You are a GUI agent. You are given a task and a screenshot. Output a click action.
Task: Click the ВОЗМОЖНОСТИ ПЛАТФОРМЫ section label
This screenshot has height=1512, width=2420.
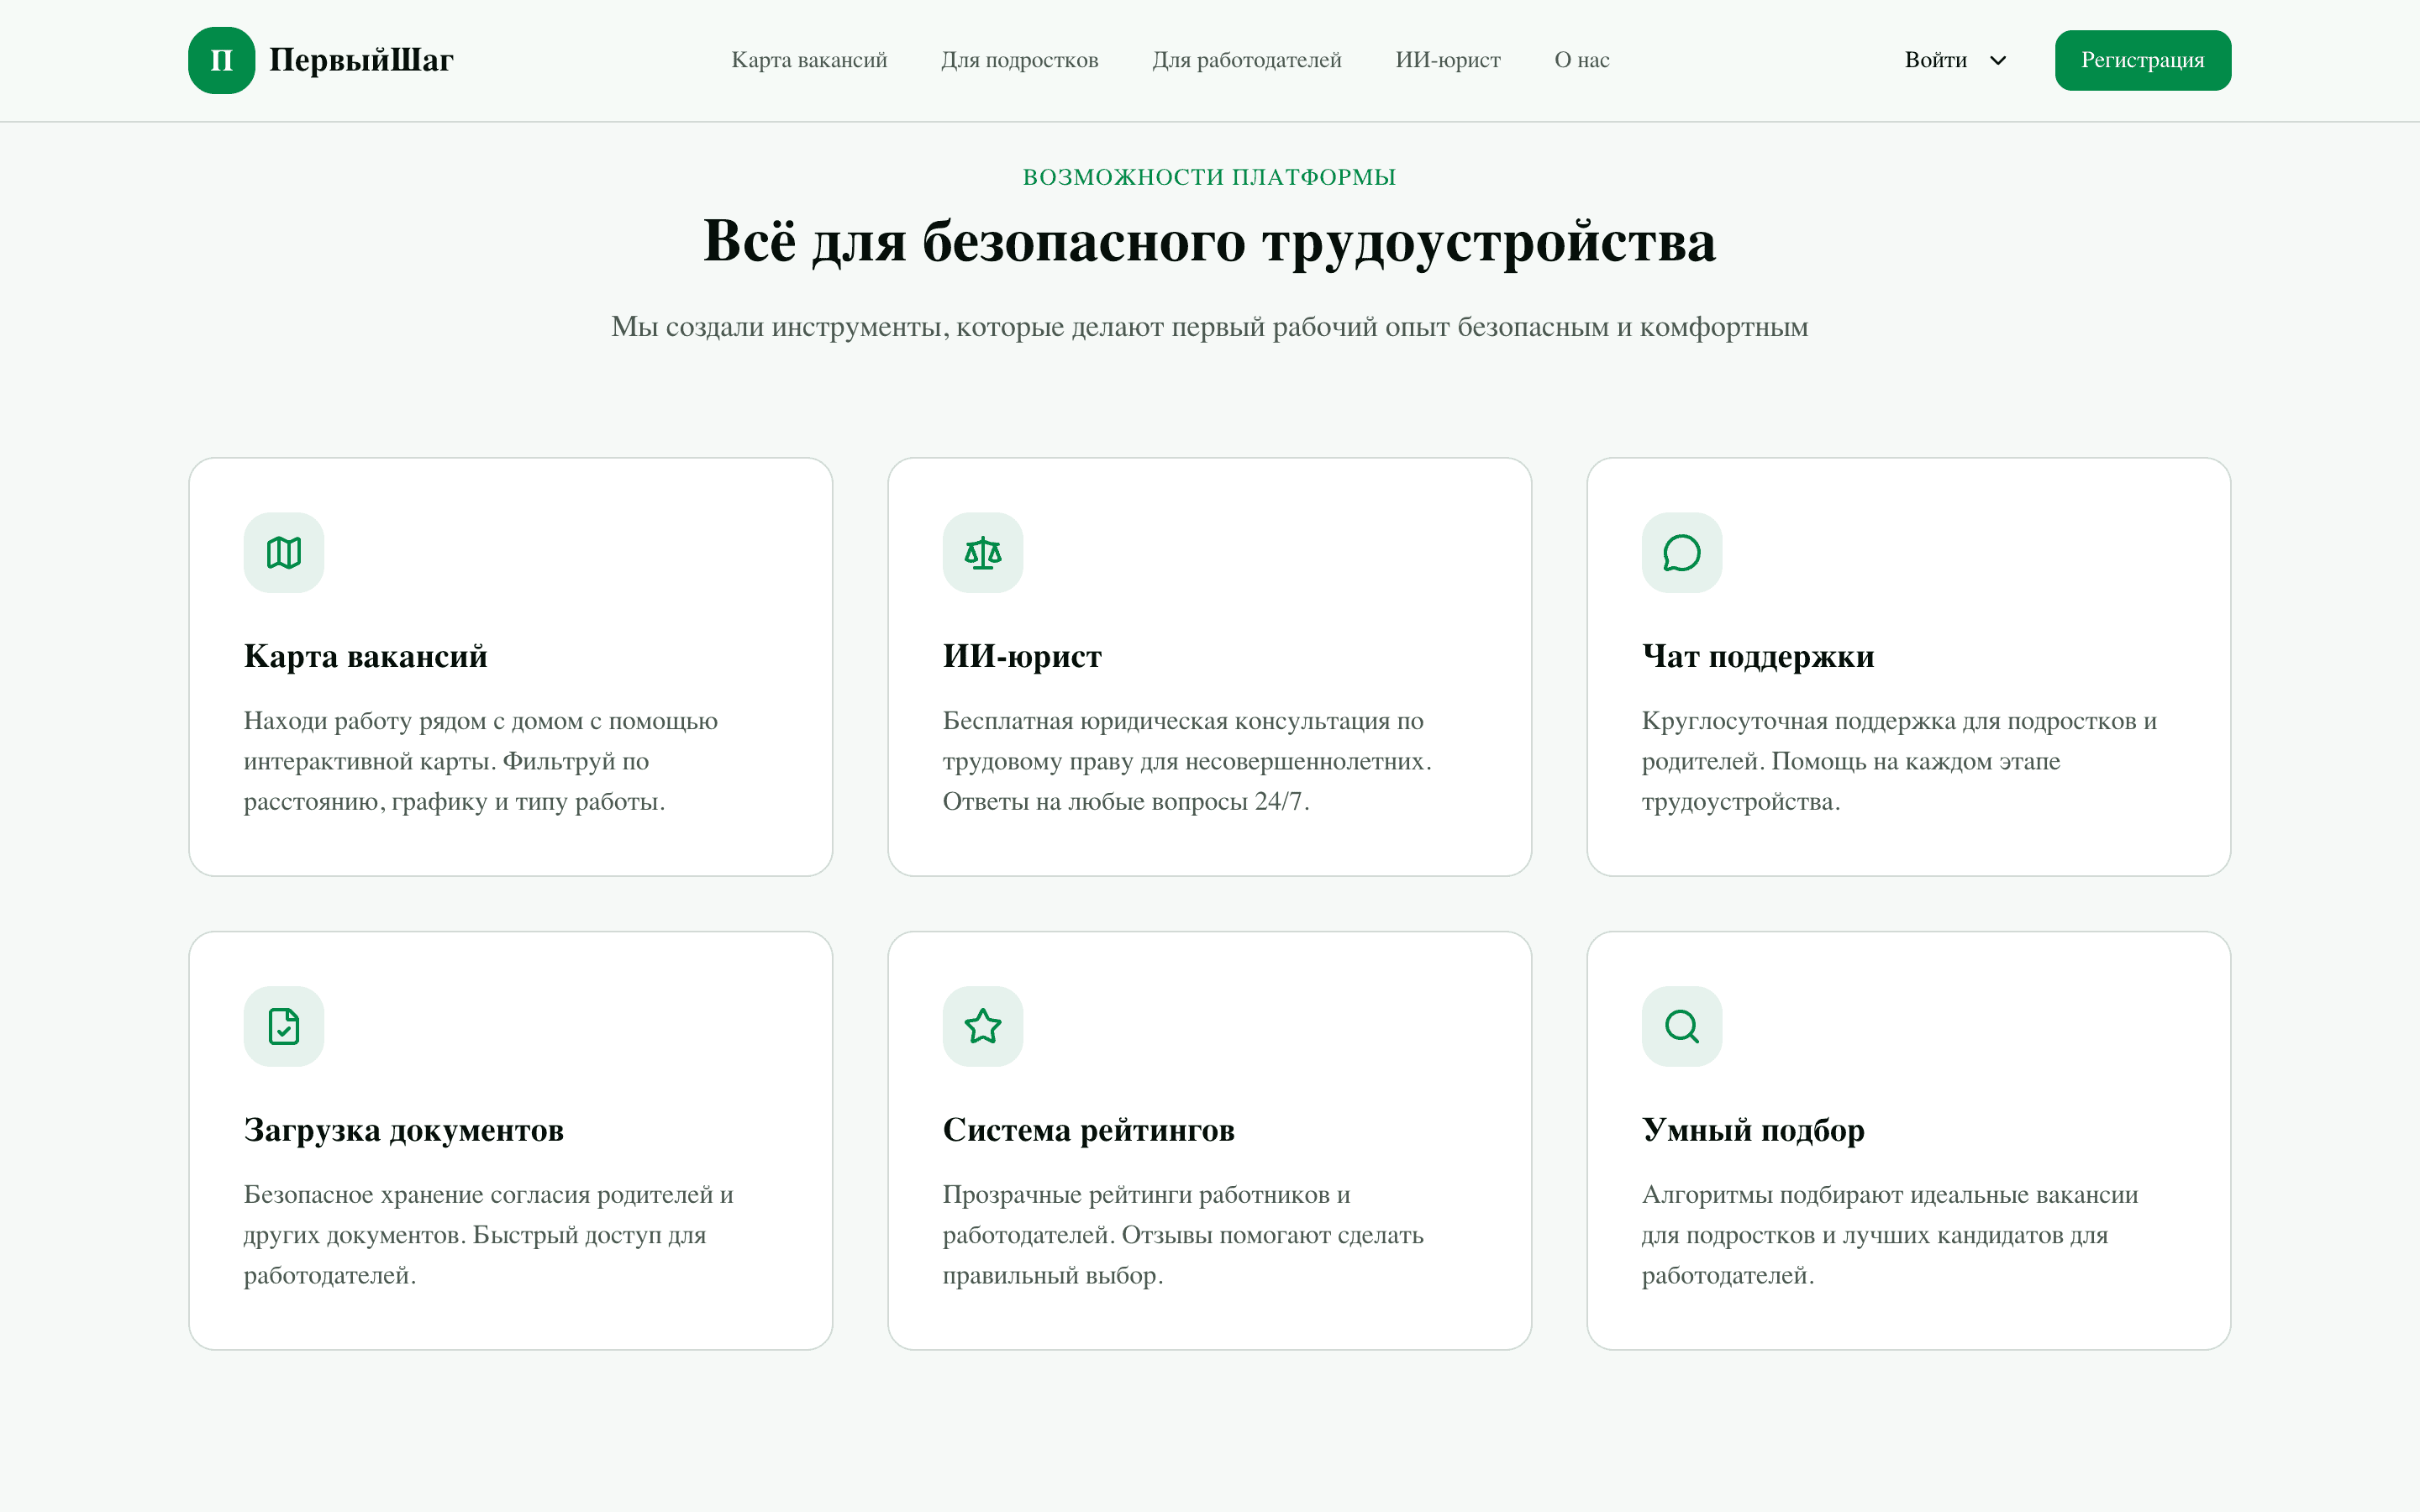[1210, 177]
